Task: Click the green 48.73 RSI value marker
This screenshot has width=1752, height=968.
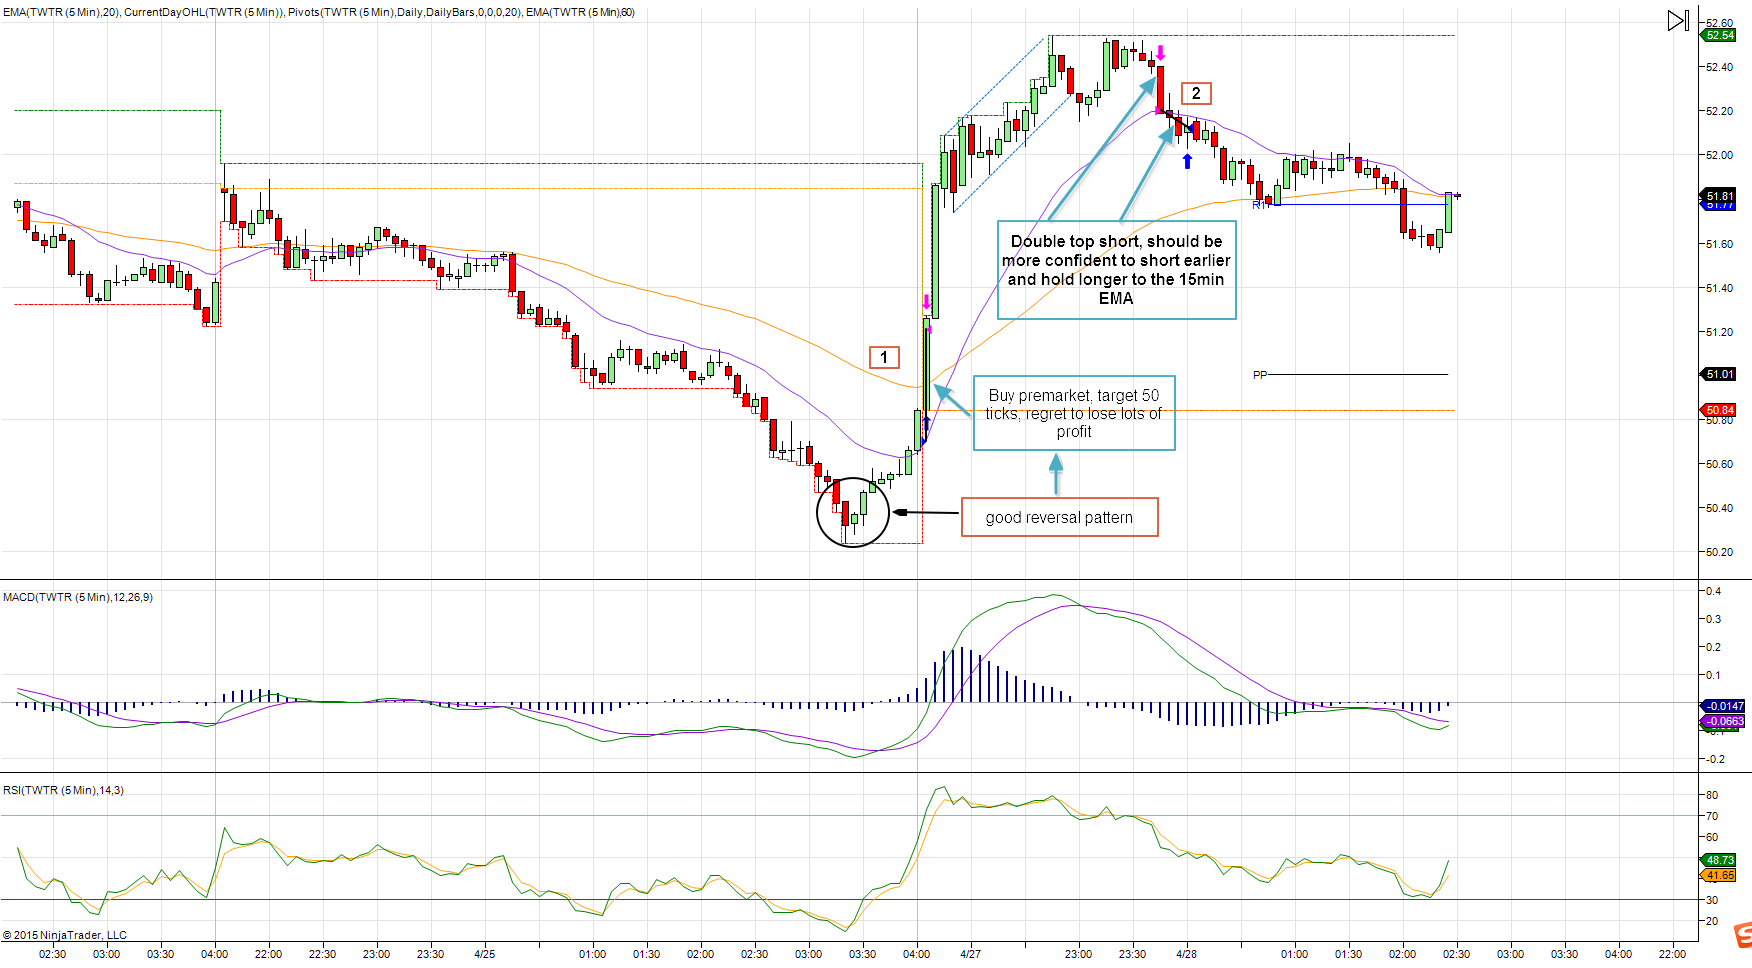Action: tap(1719, 860)
